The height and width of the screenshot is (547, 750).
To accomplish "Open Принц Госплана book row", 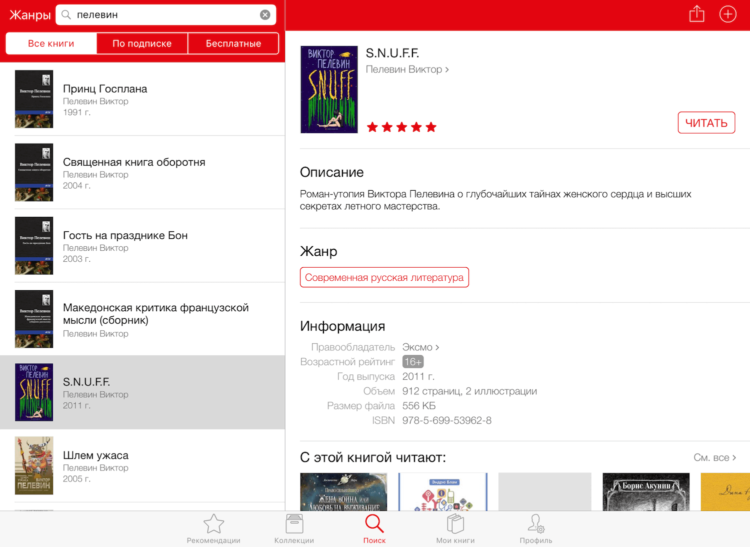I will pos(143,99).
